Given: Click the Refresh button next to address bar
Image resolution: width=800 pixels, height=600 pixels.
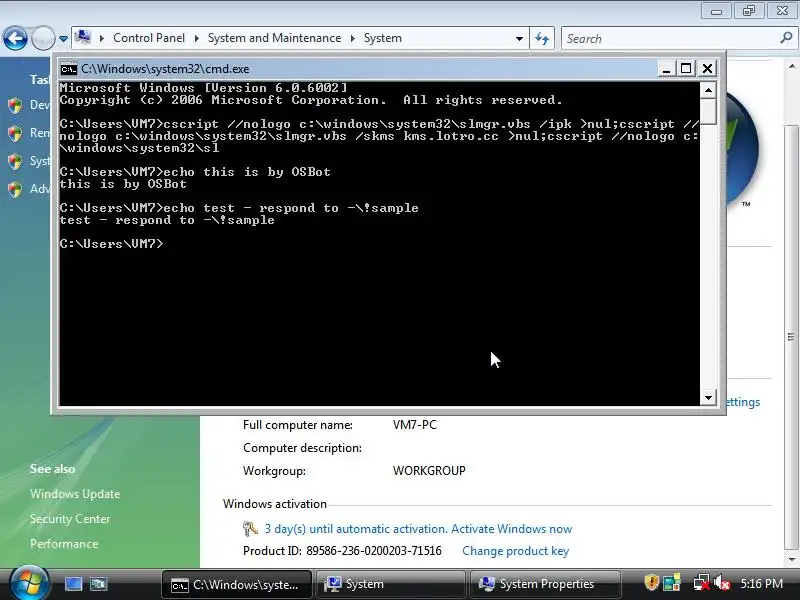Looking at the screenshot, I should [x=542, y=38].
